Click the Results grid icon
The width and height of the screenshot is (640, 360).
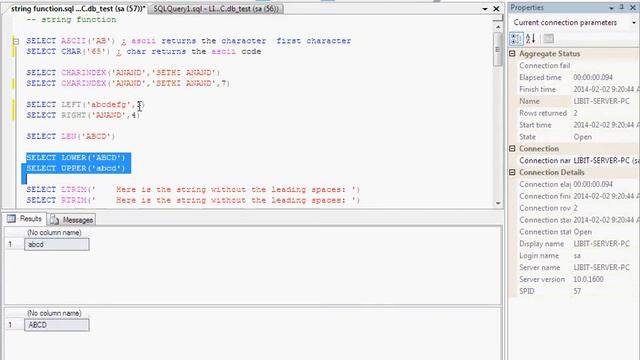[x=11, y=219]
